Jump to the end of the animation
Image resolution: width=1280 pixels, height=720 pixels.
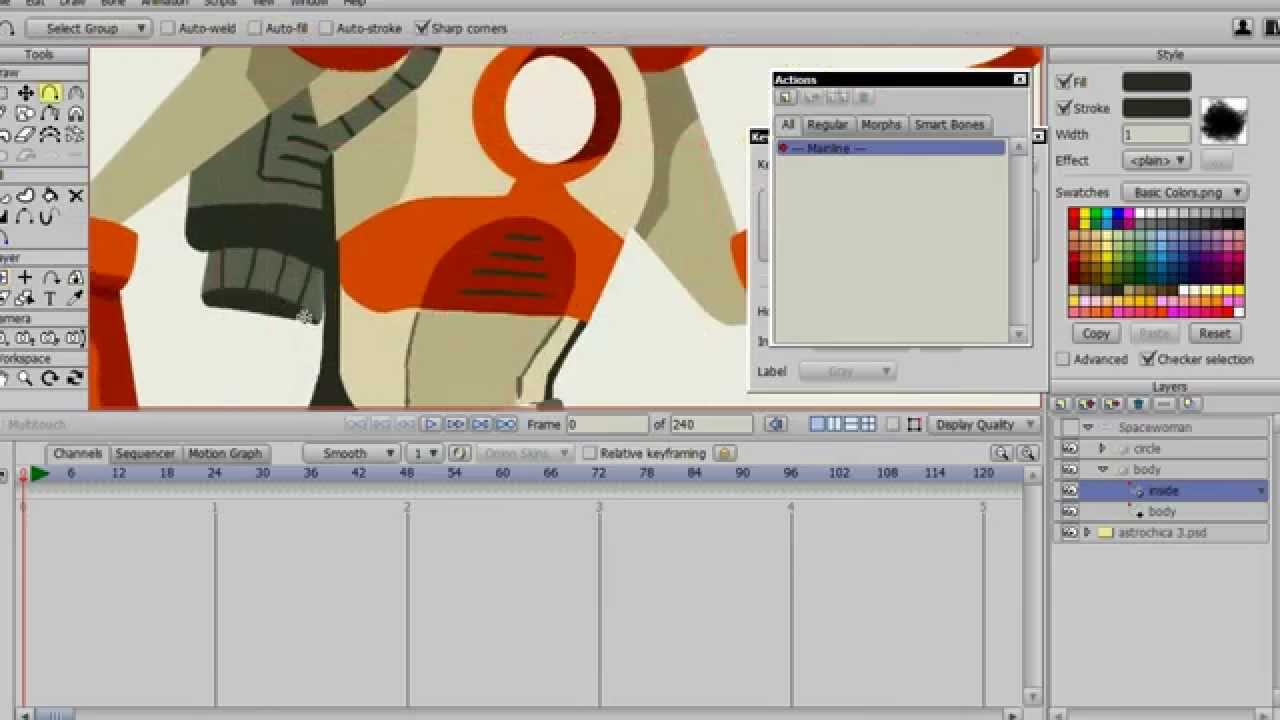(506, 424)
